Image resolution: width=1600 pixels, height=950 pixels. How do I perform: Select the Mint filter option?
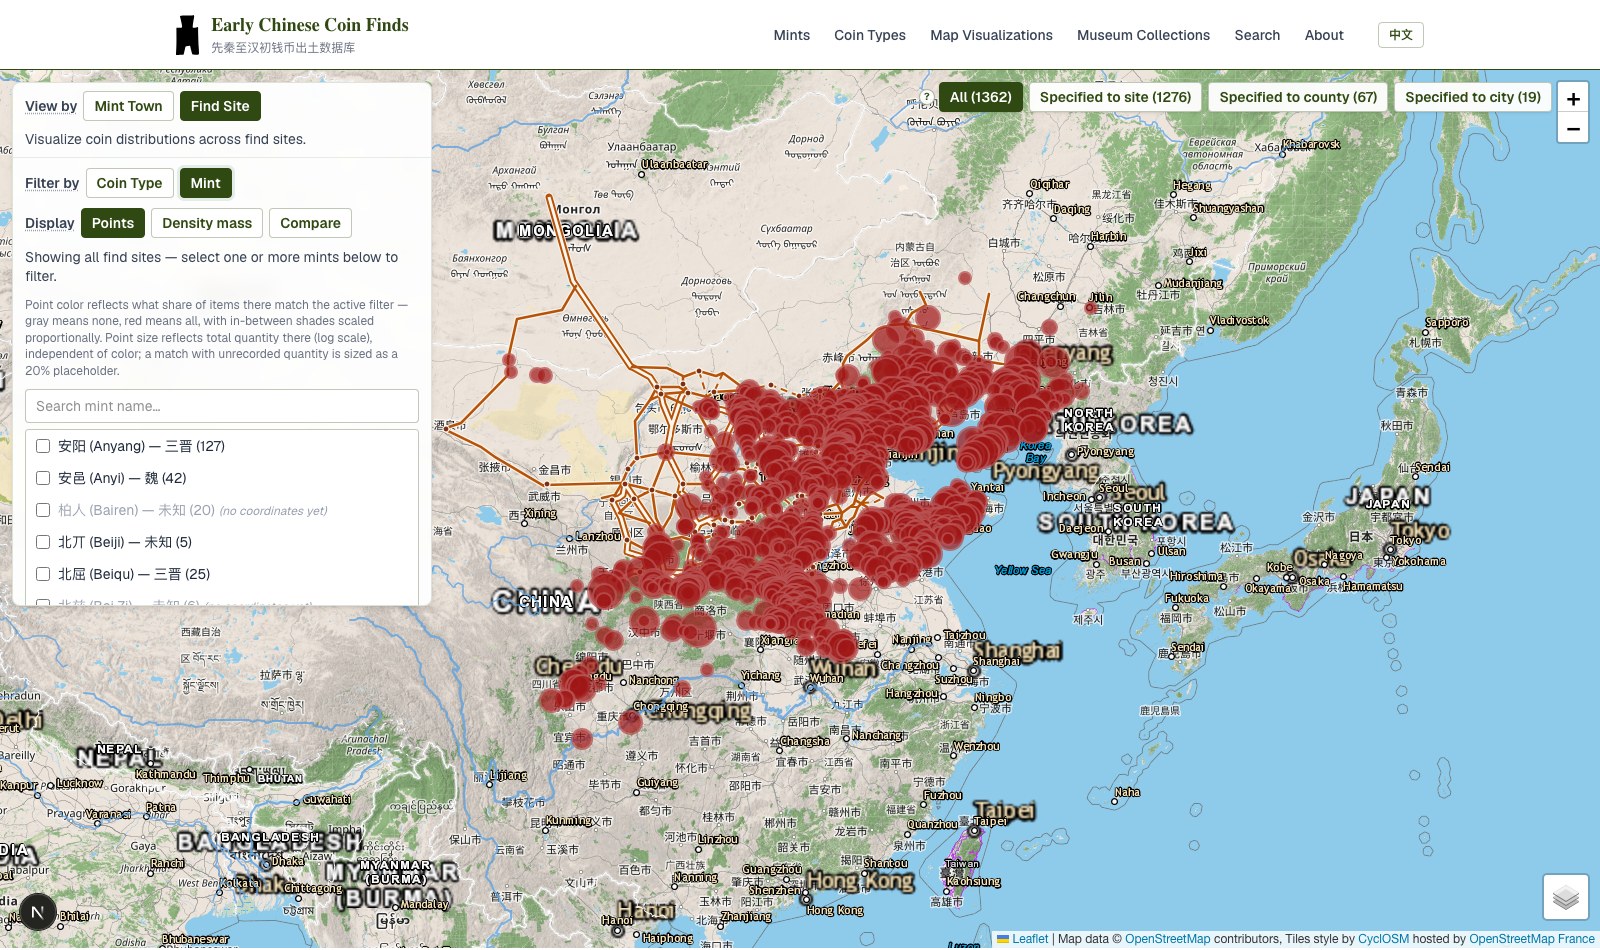click(x=205, y=183)
